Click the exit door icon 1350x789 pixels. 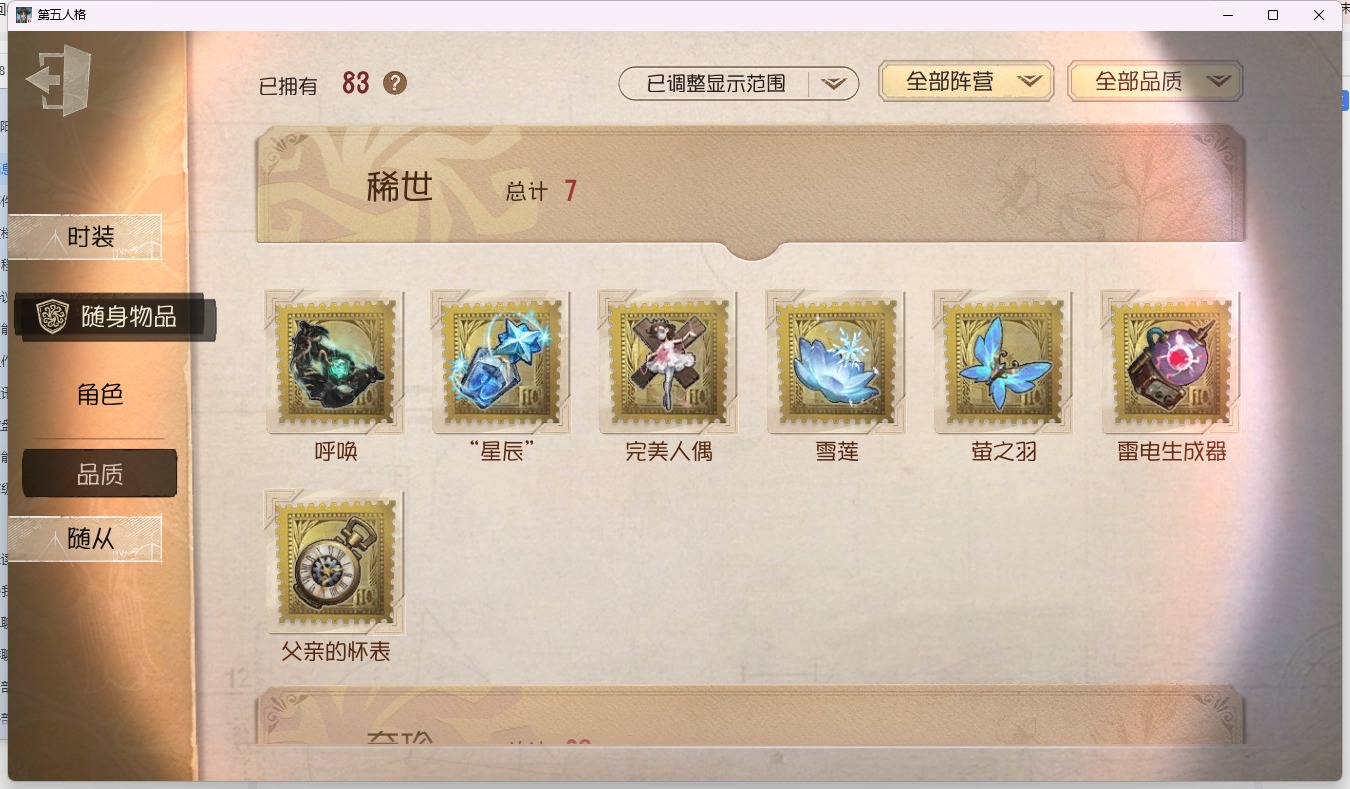[59, 79]
